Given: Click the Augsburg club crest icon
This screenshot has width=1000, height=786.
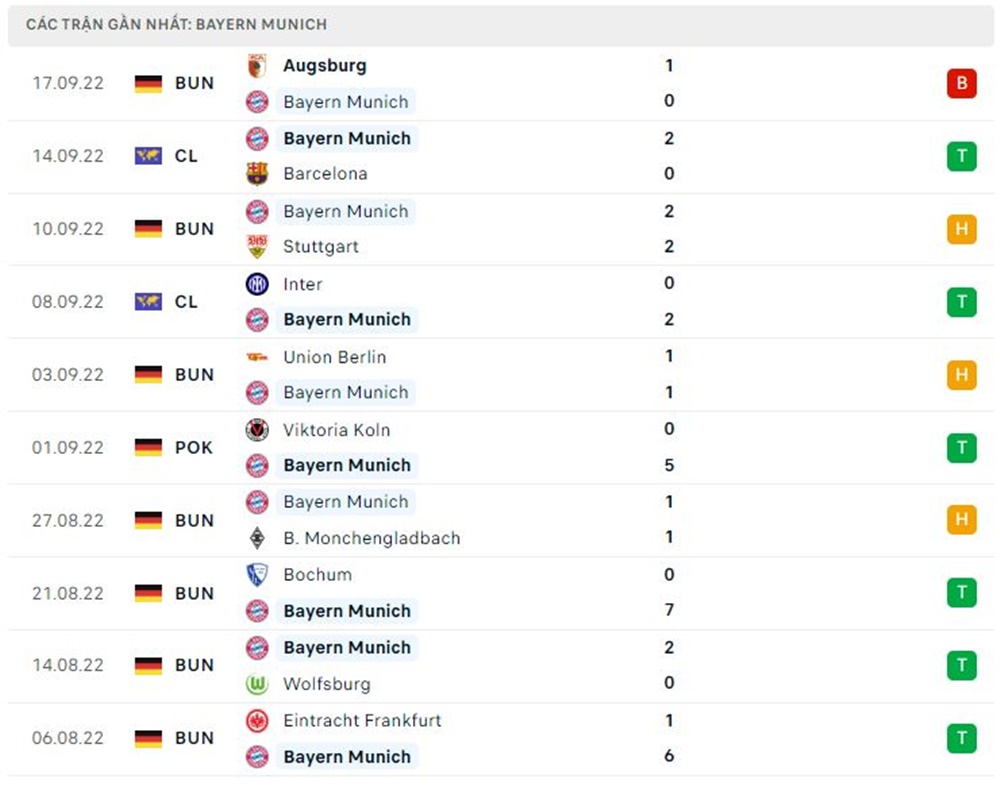Looking at the screenshot, I should click(x=257, y=66).
